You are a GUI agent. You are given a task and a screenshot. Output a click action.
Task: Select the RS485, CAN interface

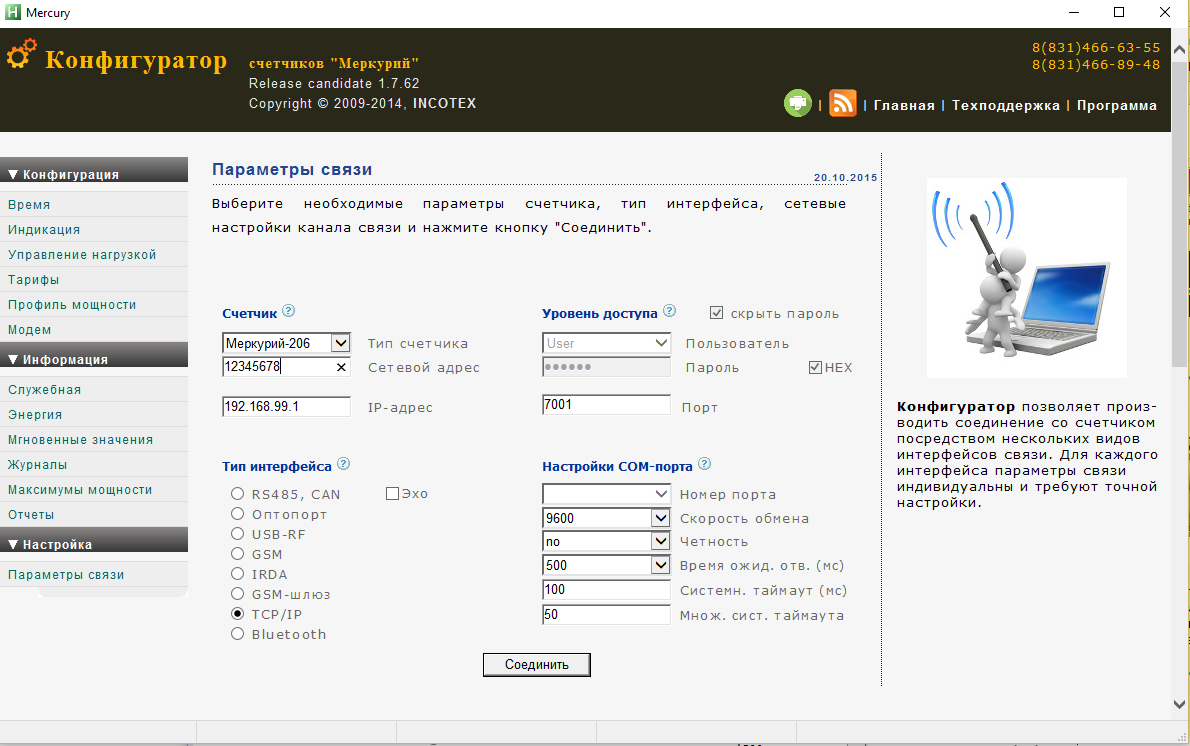pos(238,493)
